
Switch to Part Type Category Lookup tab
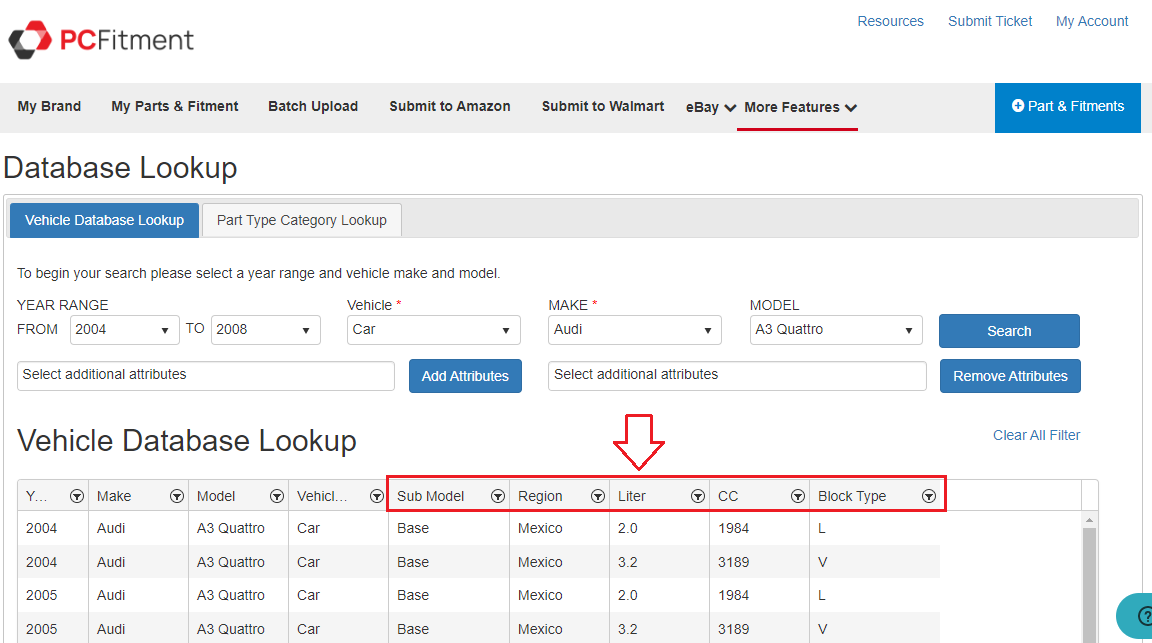[301, 220]
